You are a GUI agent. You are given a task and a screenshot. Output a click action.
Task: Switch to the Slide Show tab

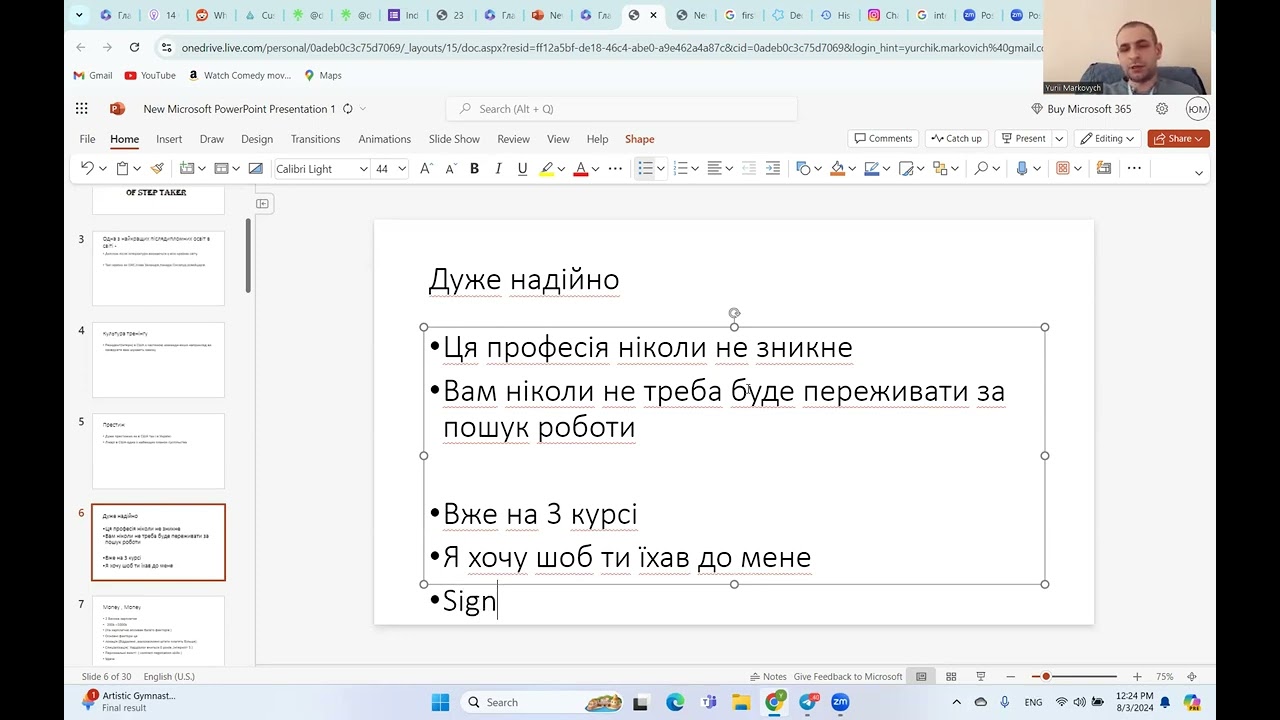(454, 139)
